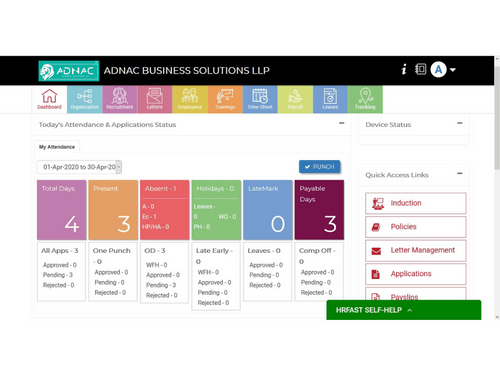Click 'Pending - 3' under OD
500x375 pixels.
(x=161, y=285)
